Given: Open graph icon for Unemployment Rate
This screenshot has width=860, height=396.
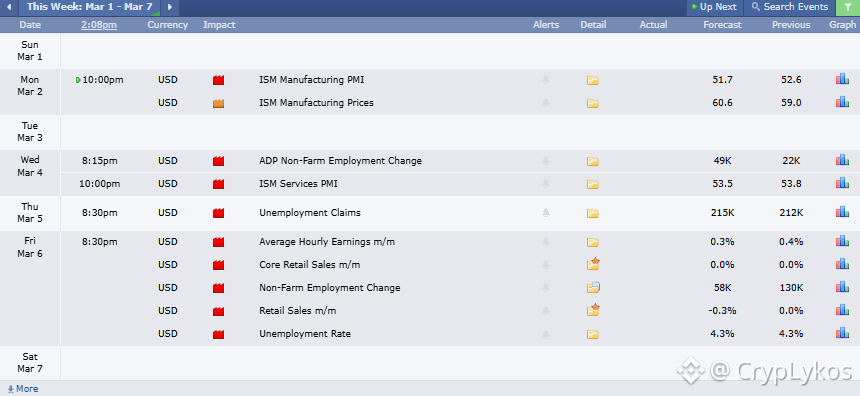Looking at the screenshot, I should tap(842, 333).
